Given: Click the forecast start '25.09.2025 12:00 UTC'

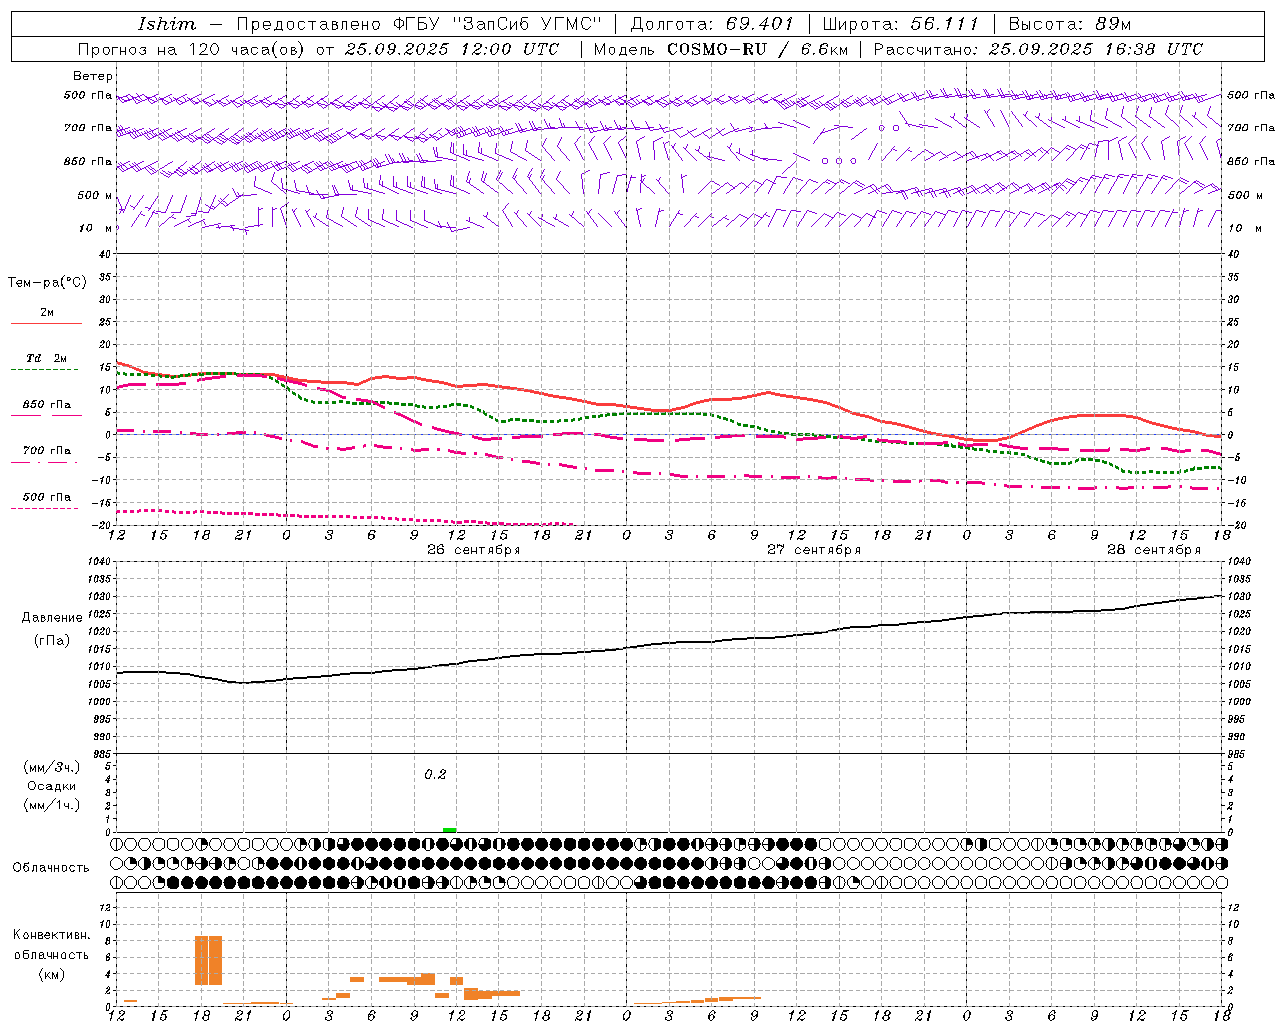Looking at the screenshot, I should (451, 49).
